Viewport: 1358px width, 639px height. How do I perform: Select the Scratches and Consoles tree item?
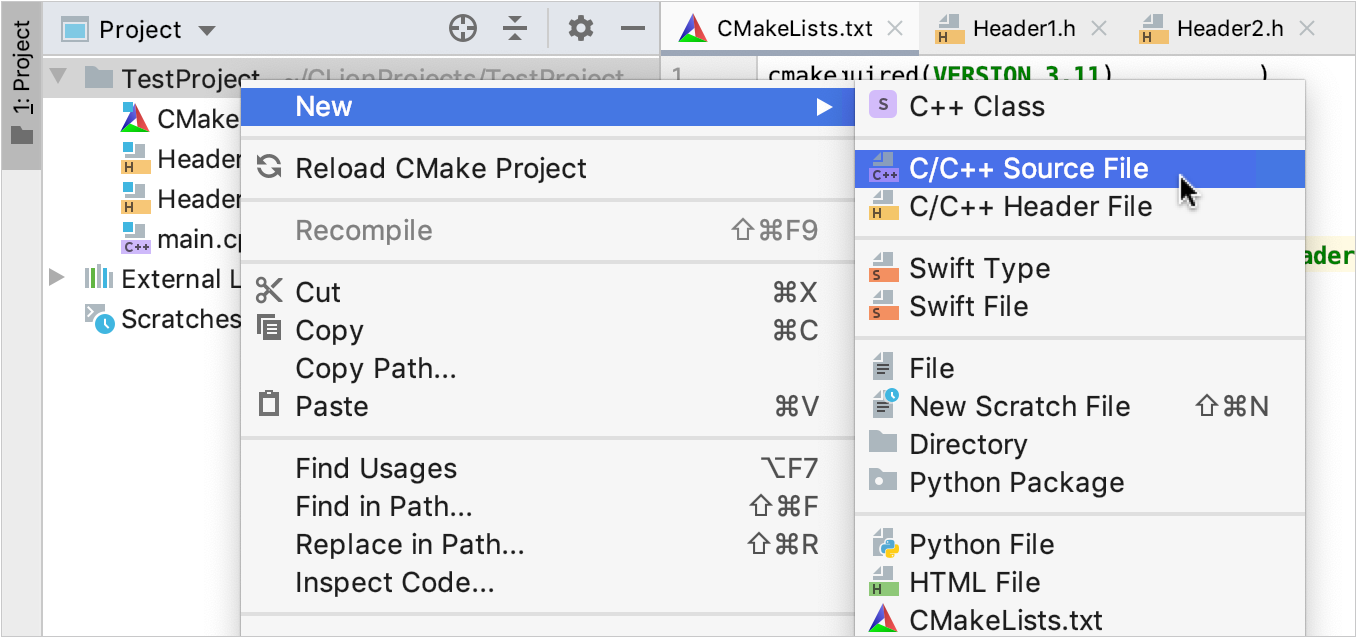179,319
